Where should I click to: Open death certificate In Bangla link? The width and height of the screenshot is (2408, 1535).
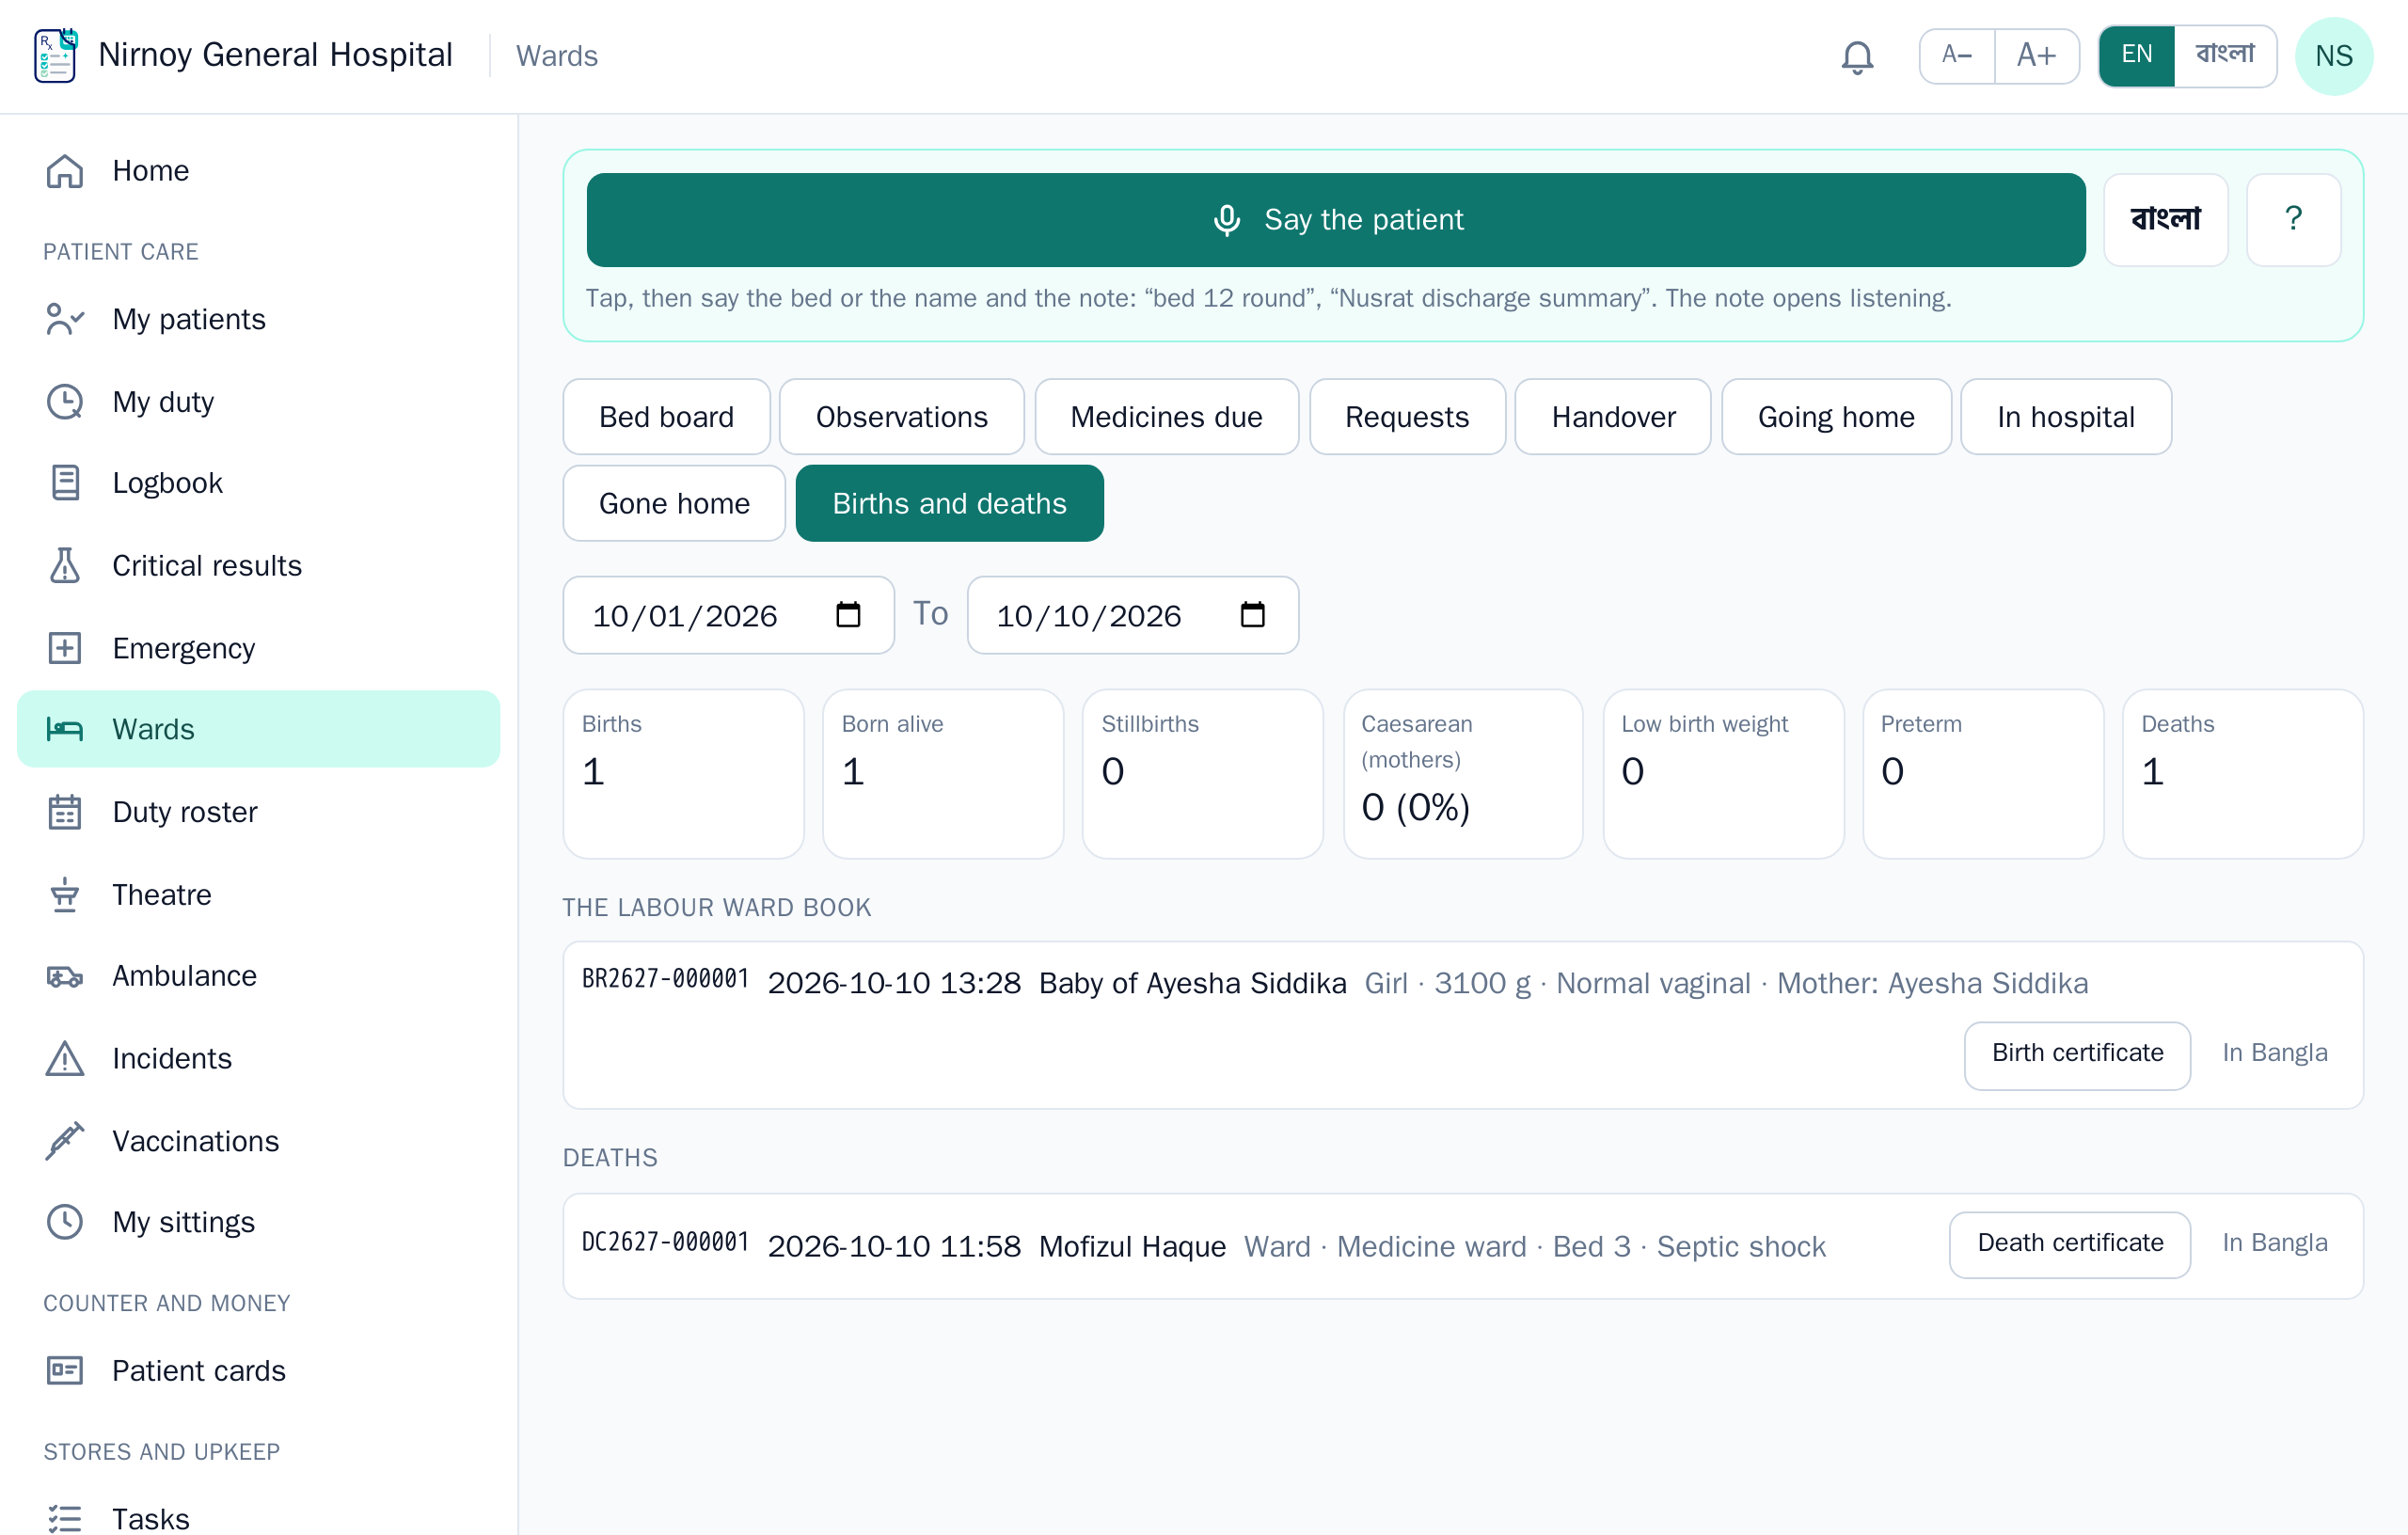(2274, 1243)
